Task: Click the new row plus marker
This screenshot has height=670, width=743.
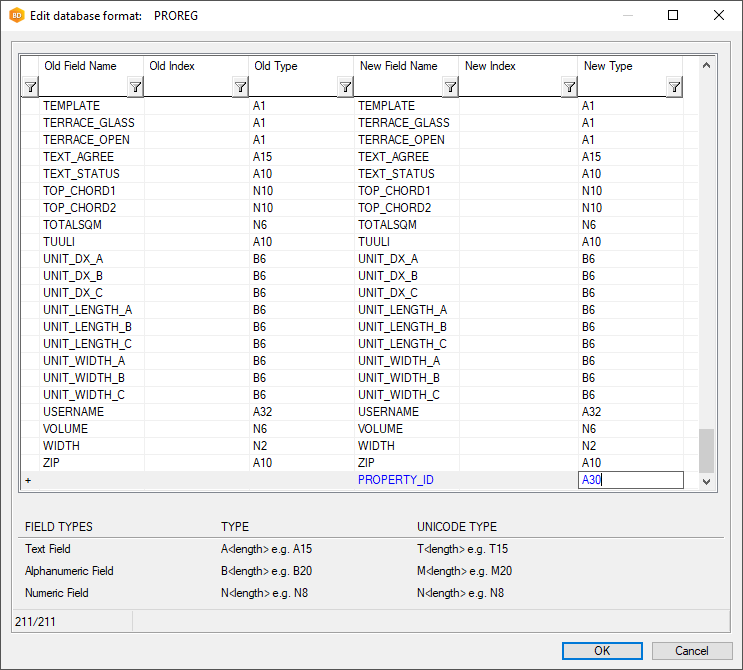Action: pyautogui.click(x=28, y=480)
